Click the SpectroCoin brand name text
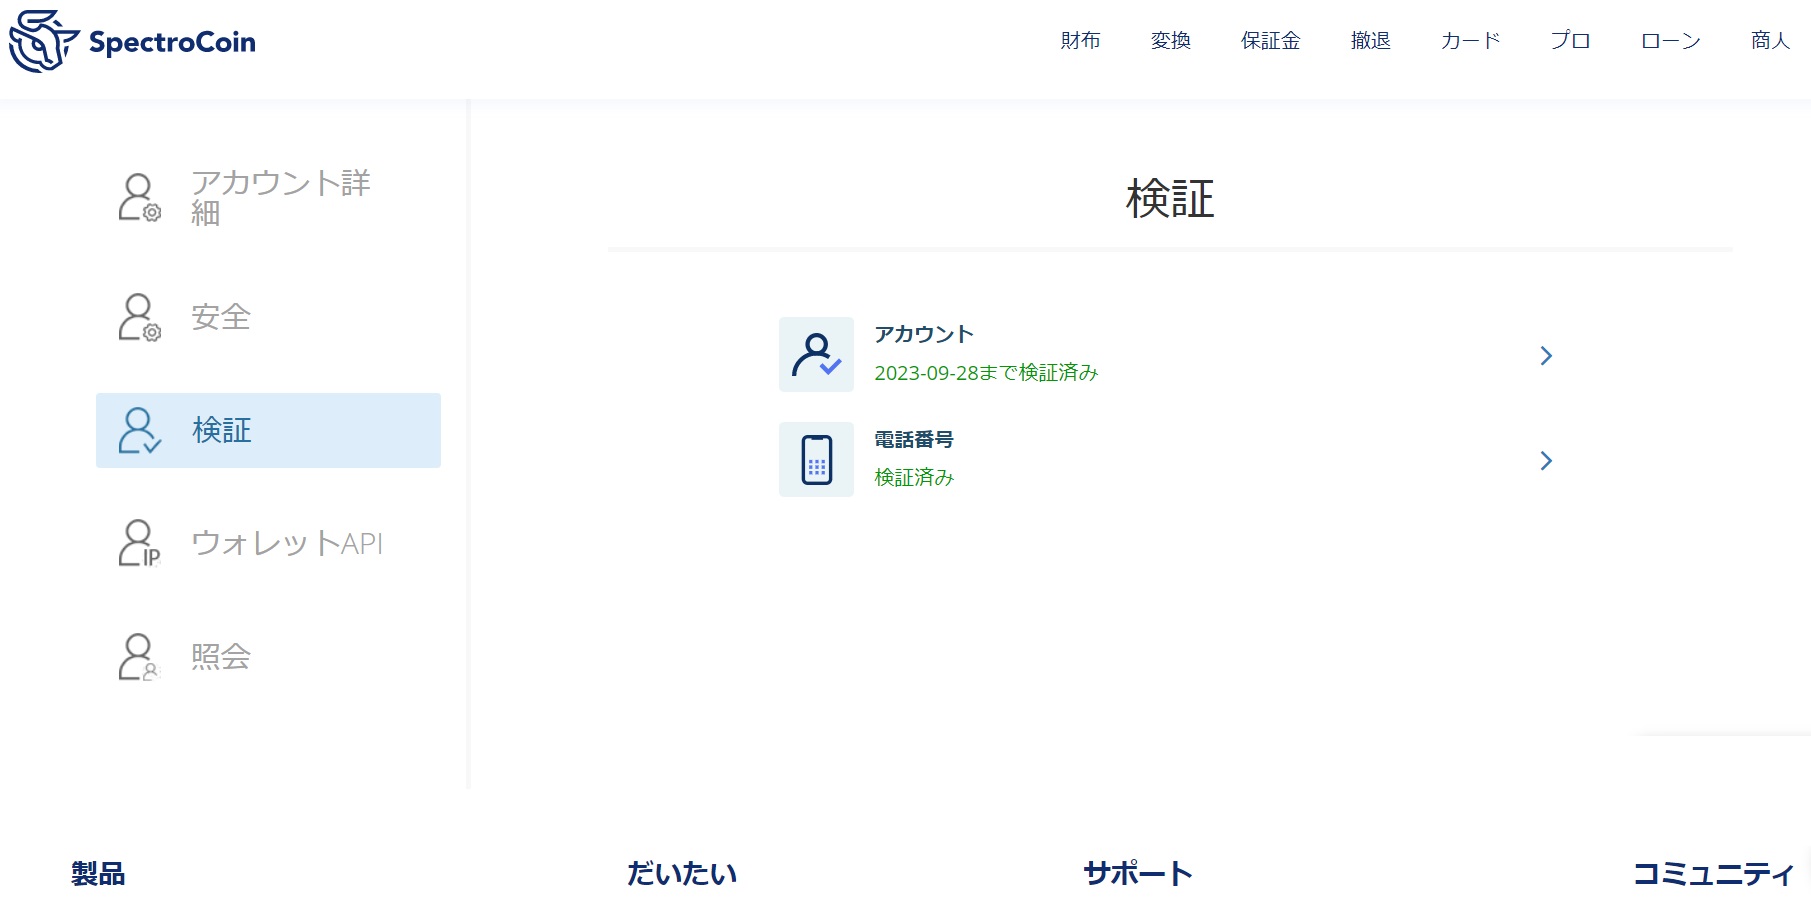This screenshot has width=1811, height=914. 172,42
